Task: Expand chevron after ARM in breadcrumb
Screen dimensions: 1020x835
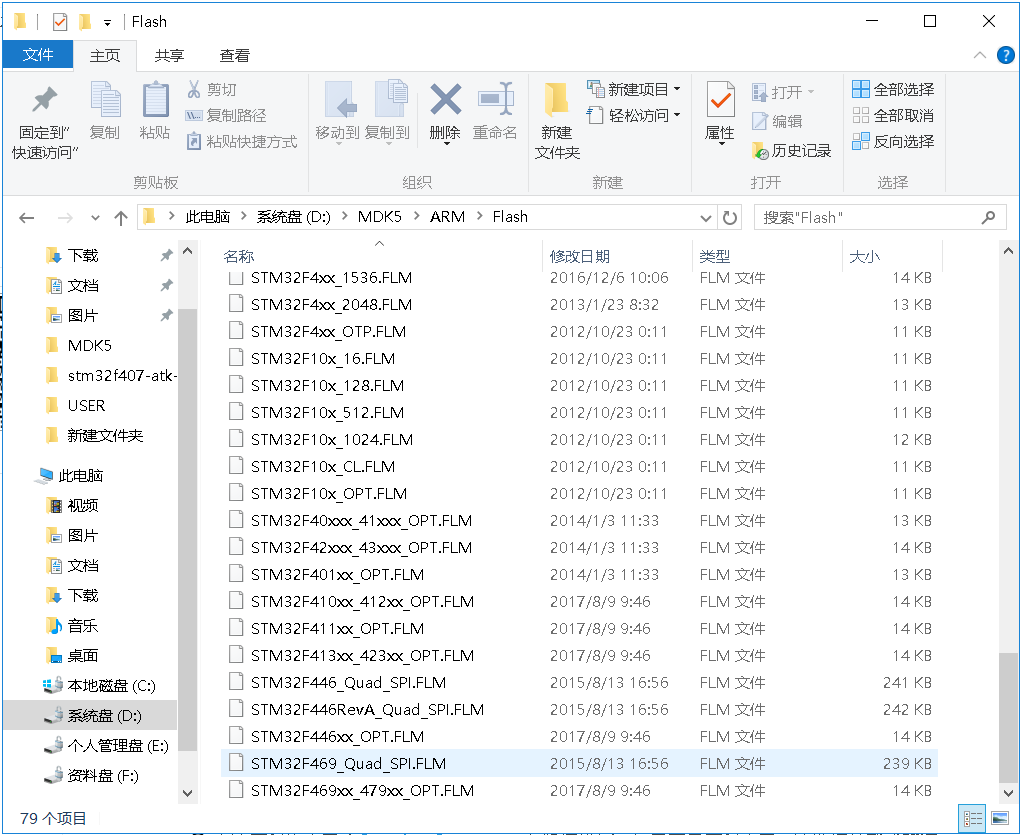Action: tap(479, 217)
